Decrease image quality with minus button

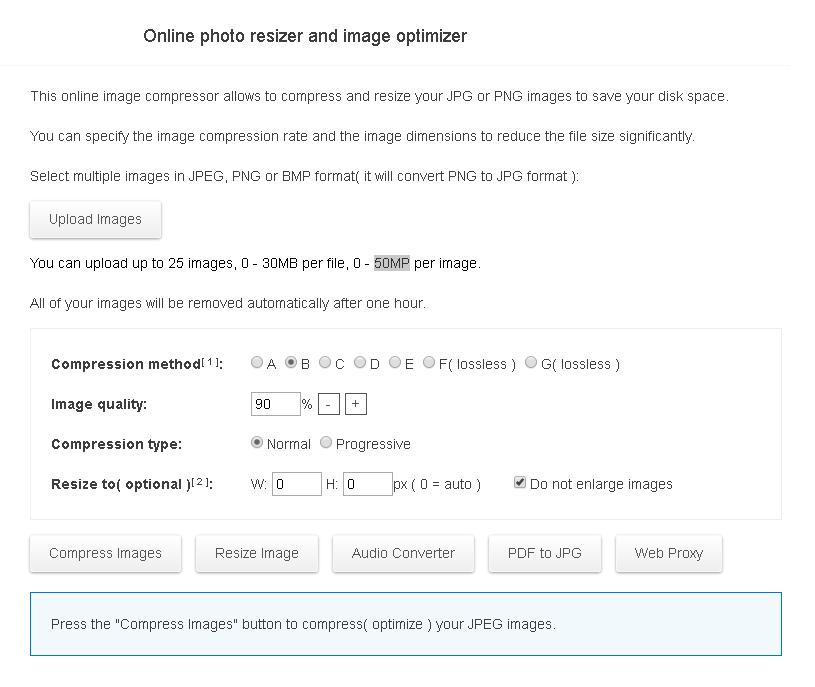click(327, 404)
